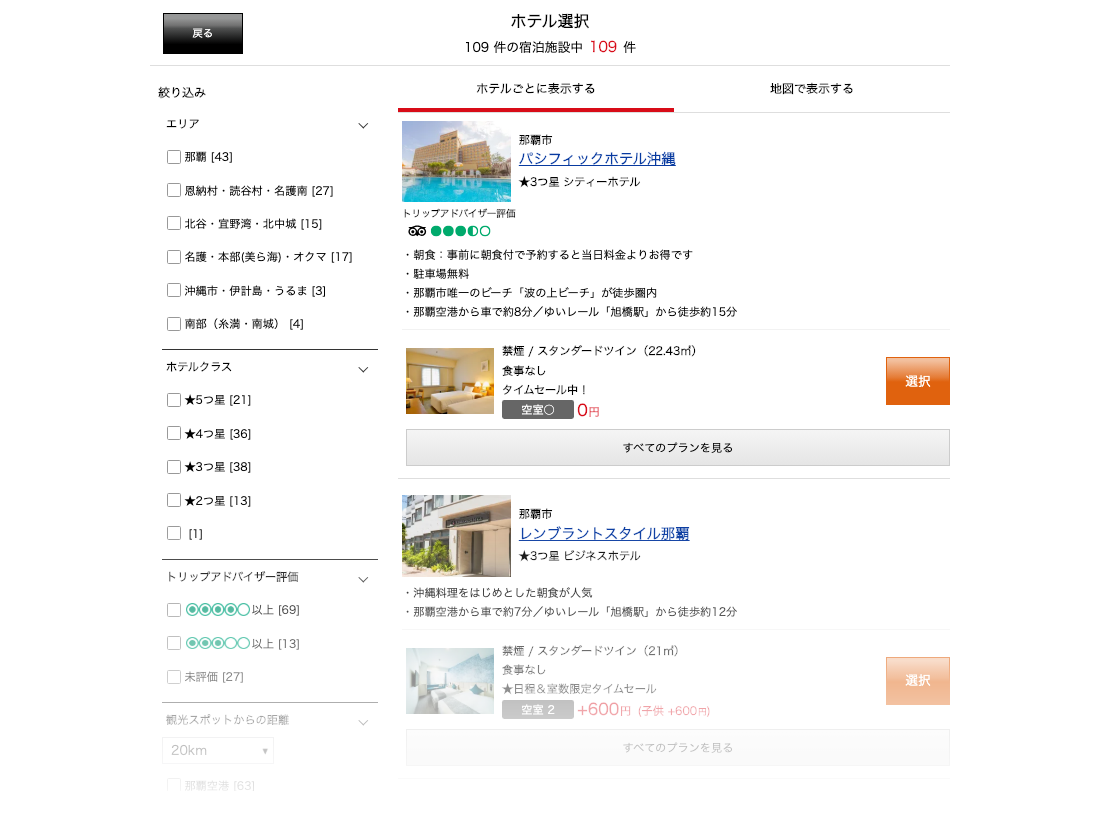
Task: Check 北谷・宜野湾・北中城 [15] checkbox
Action: click(x=174, y=223)
